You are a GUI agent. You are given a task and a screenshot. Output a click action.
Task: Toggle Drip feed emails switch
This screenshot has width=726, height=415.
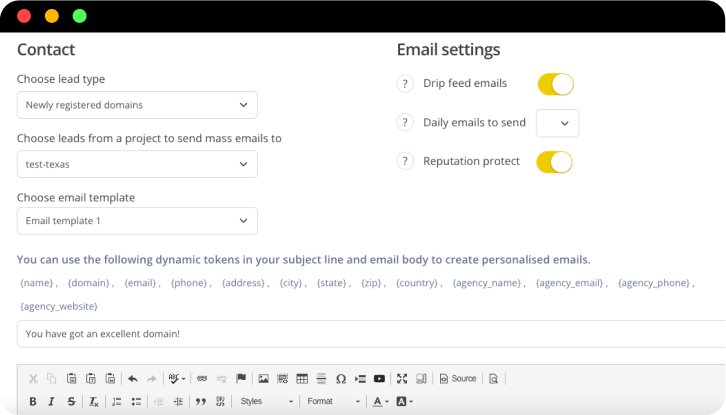555,84
